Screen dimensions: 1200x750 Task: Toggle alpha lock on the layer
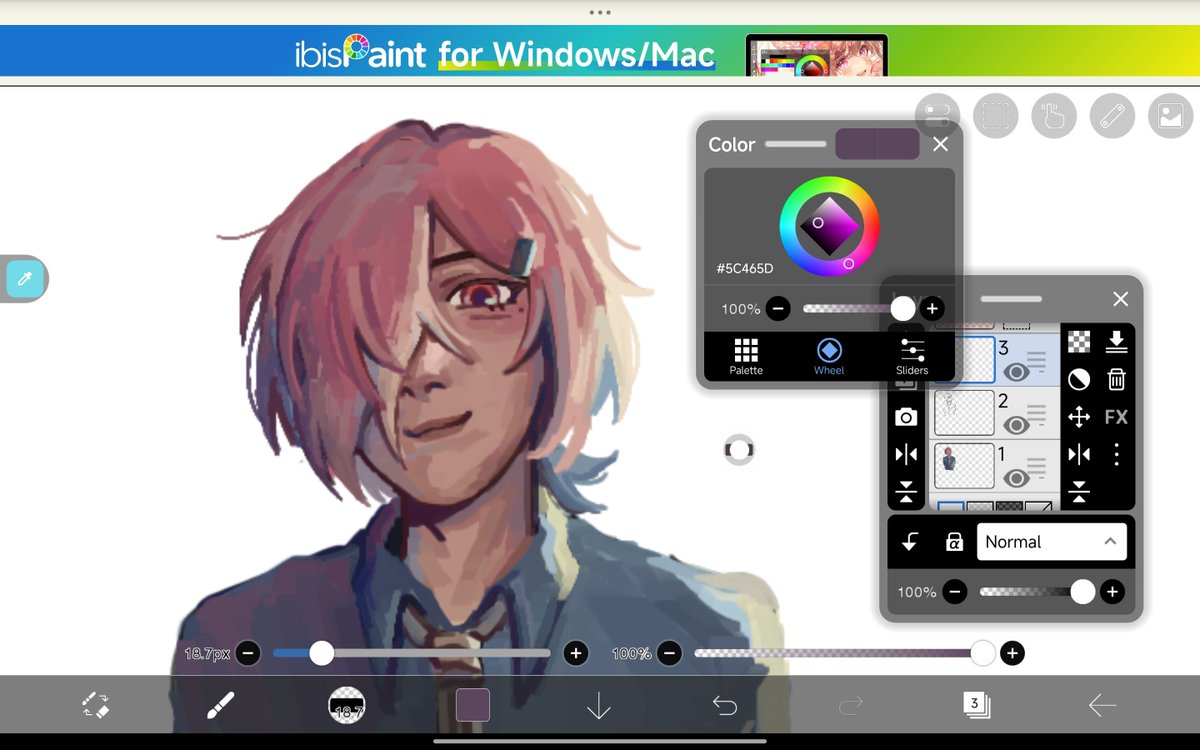click(x=954, y=542)
